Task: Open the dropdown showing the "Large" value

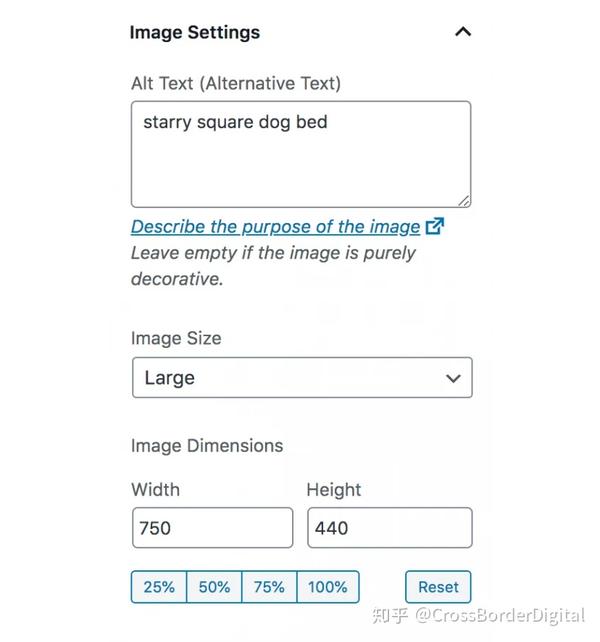Action: pos(301,379)
